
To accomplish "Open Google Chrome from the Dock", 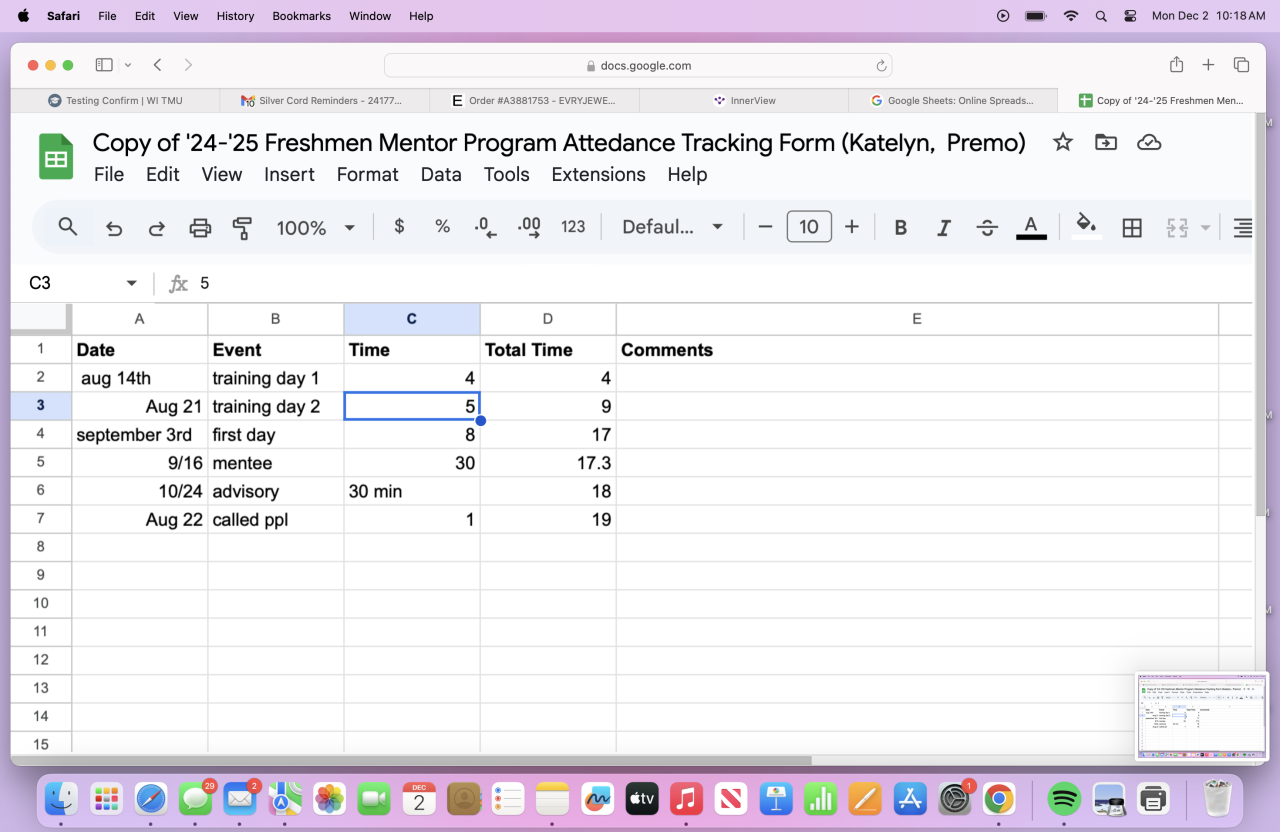I will point(999,799).
